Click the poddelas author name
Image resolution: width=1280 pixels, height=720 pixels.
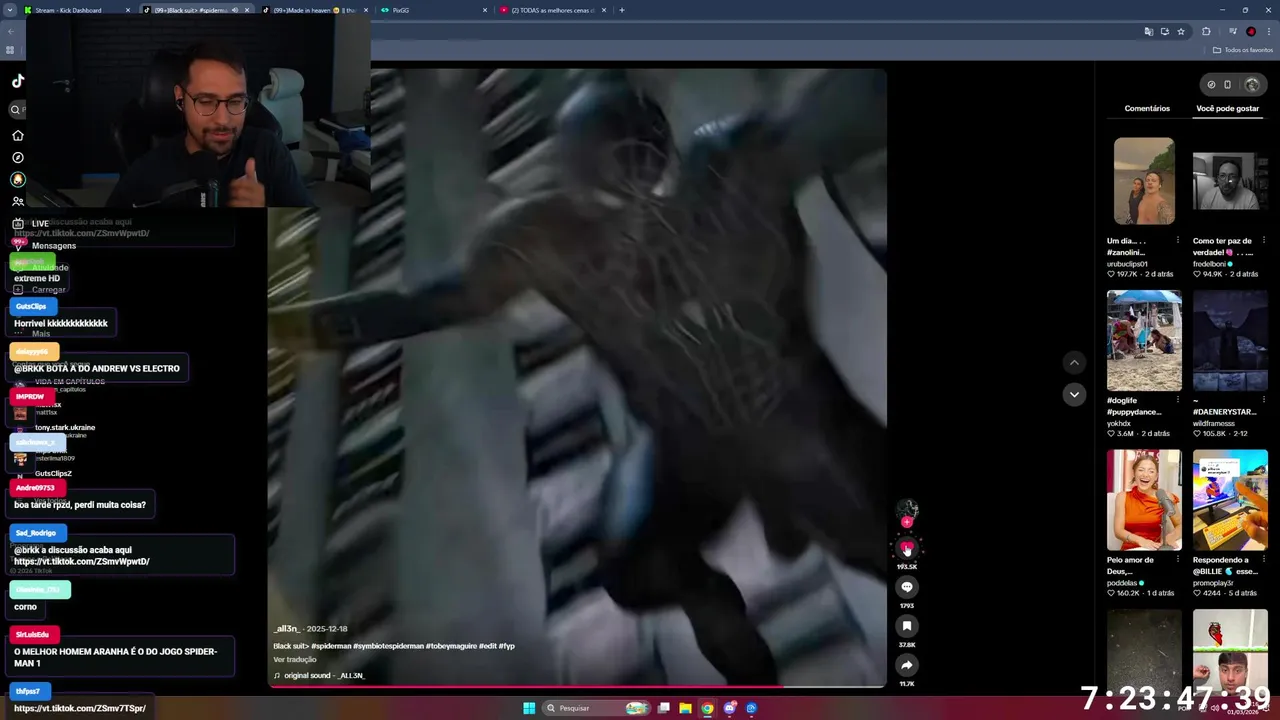click(x=1122, y=583)
